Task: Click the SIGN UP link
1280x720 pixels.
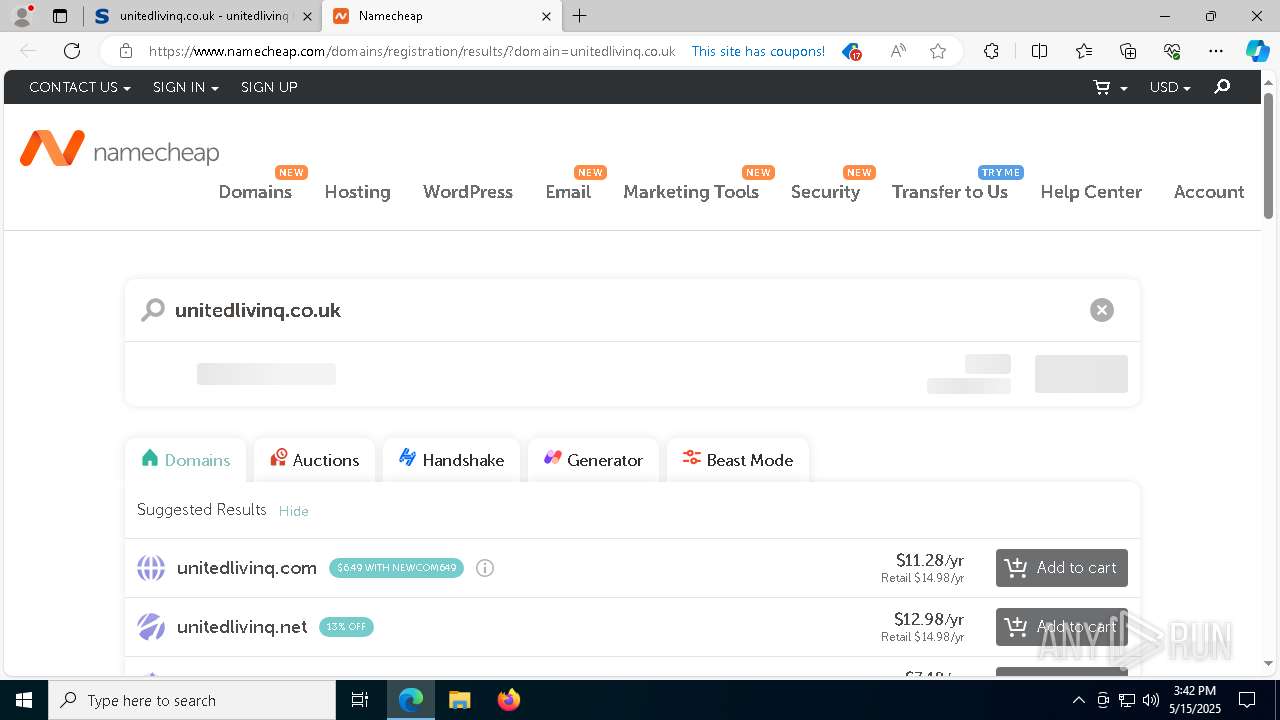Action: pyautogui.click(x=269, y=87)
